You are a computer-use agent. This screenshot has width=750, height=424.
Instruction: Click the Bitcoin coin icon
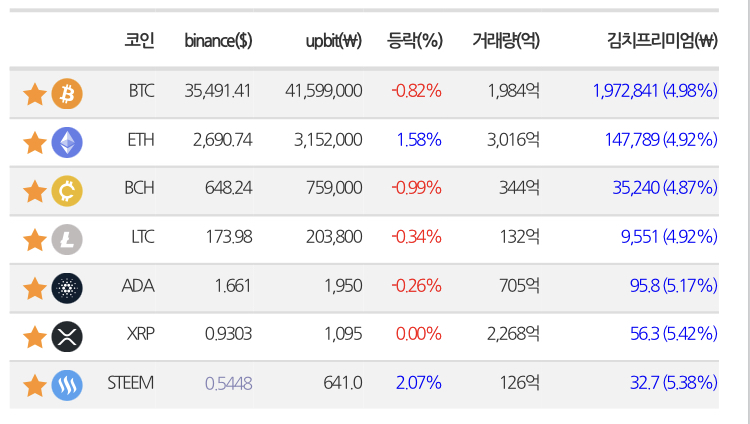[67, 94]
